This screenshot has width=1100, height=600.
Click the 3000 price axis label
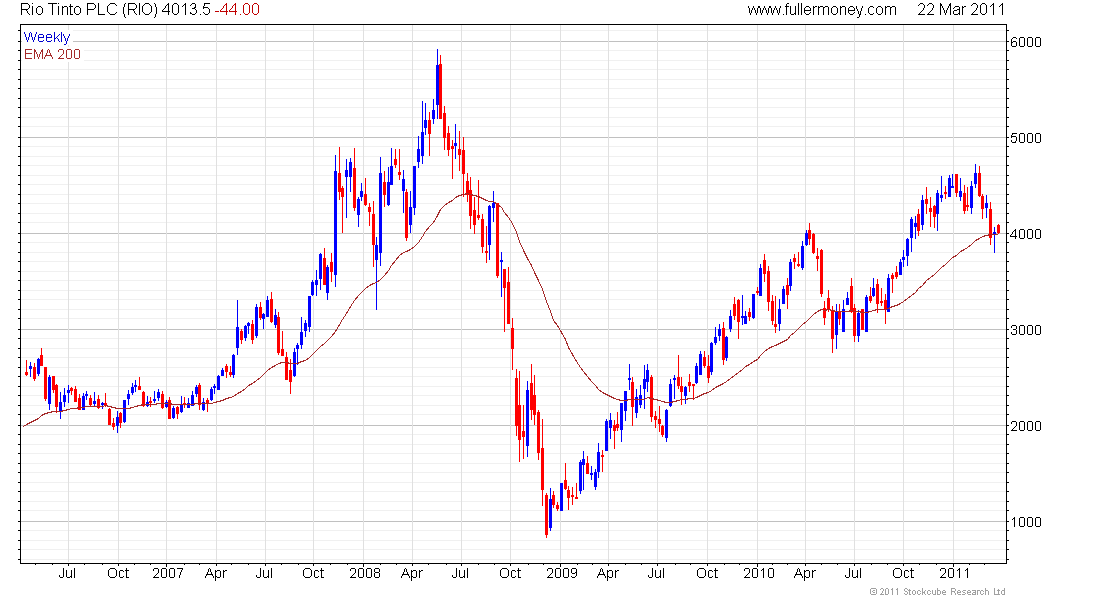[1026, 330]
